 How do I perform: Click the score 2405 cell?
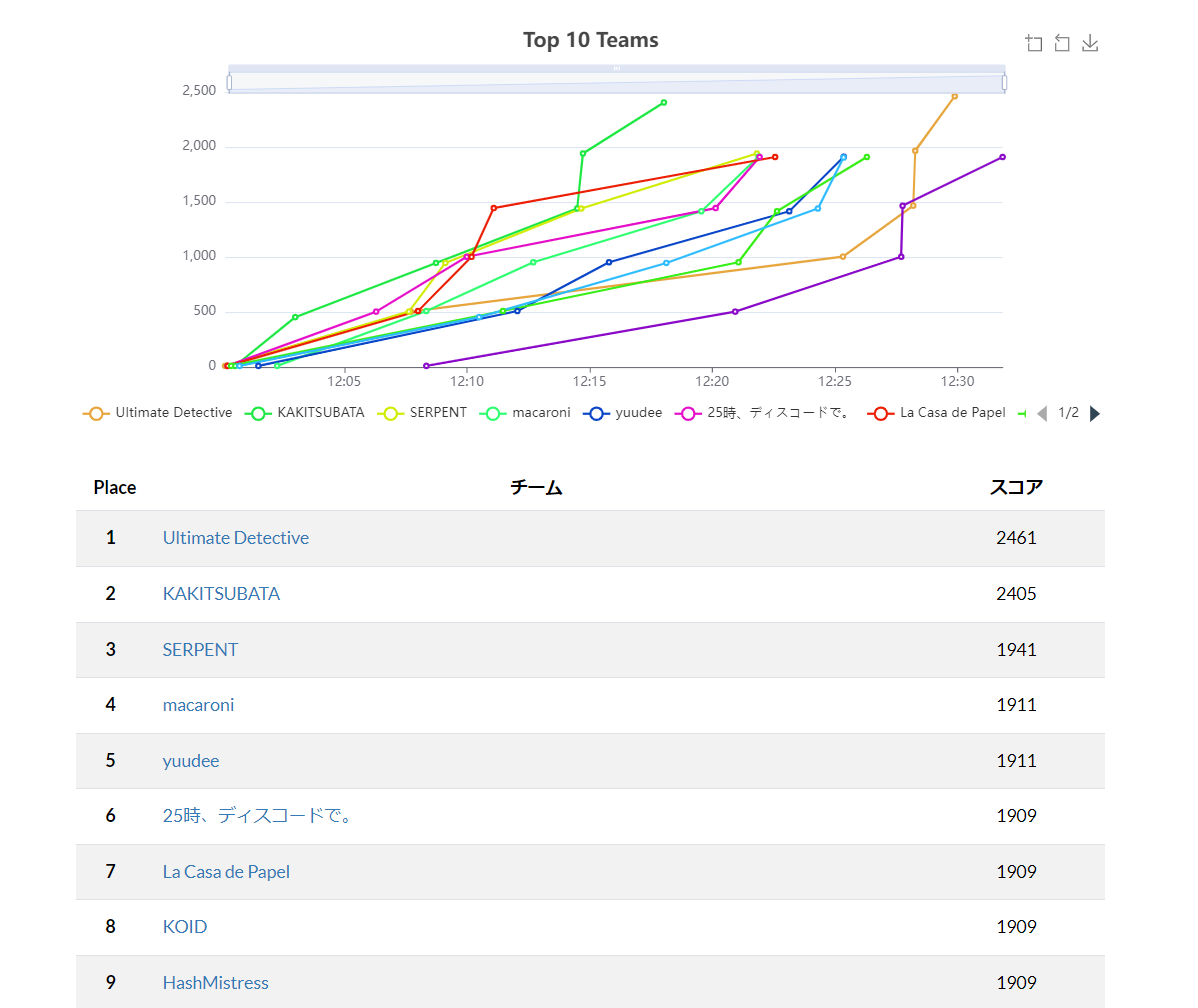(x=1016, y=594)
